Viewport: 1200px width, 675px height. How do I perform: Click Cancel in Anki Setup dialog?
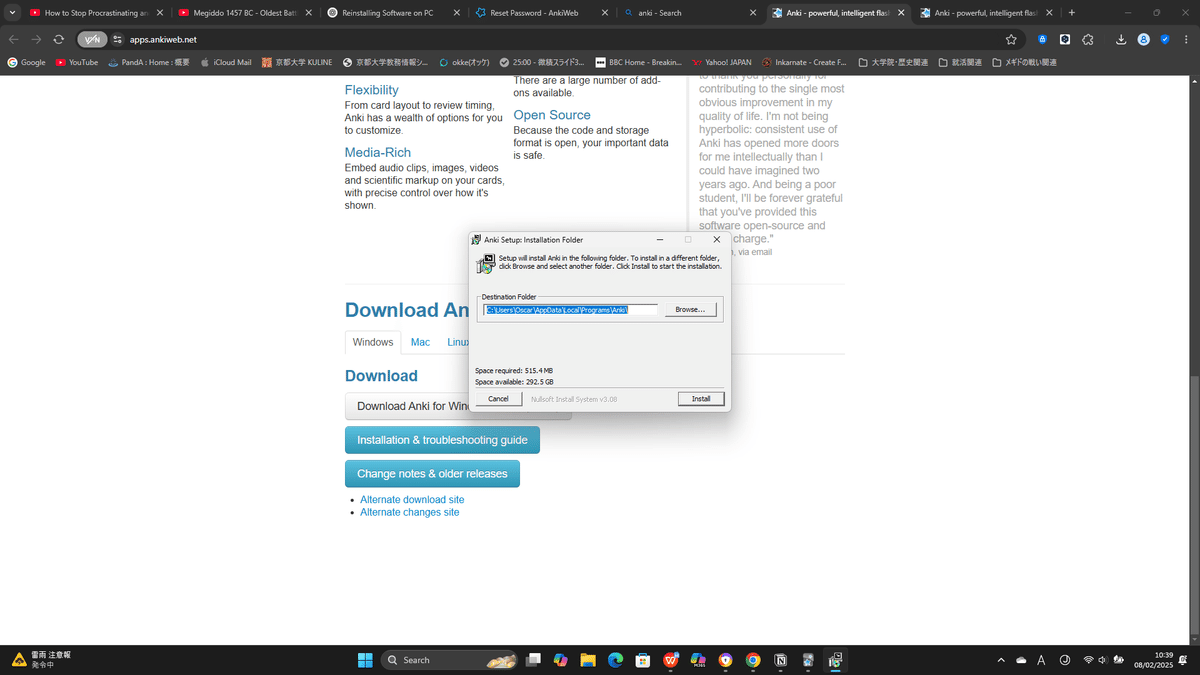498,399
